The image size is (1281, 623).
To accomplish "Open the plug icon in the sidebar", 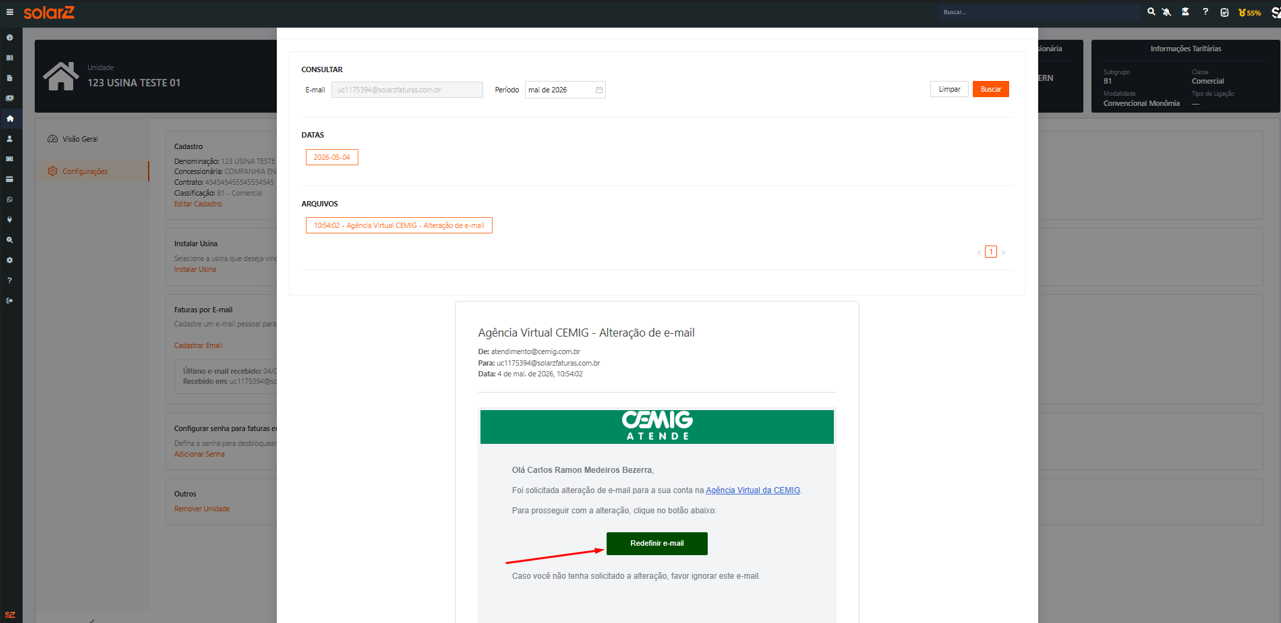I will pos(10,220).
